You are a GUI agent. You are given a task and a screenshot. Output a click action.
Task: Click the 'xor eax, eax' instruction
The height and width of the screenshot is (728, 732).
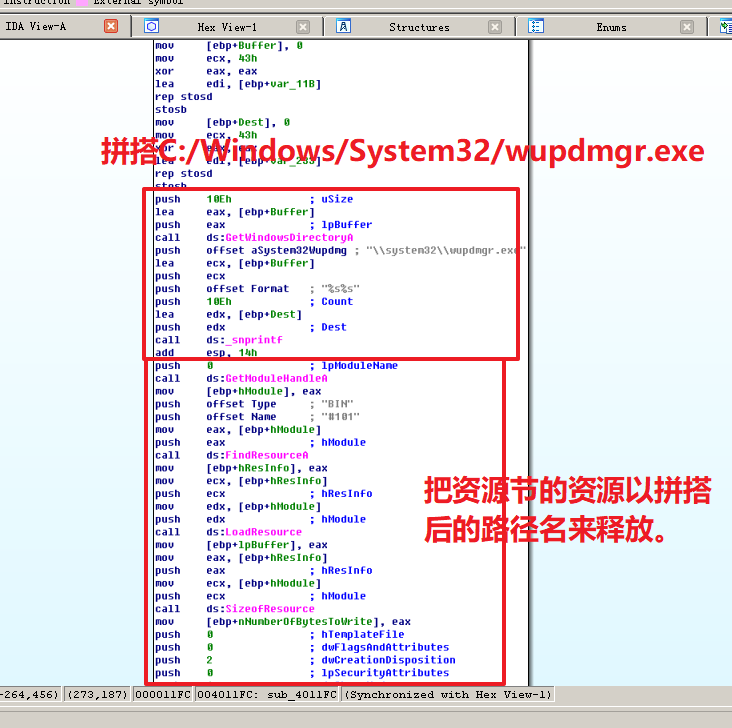coord(206,71)
